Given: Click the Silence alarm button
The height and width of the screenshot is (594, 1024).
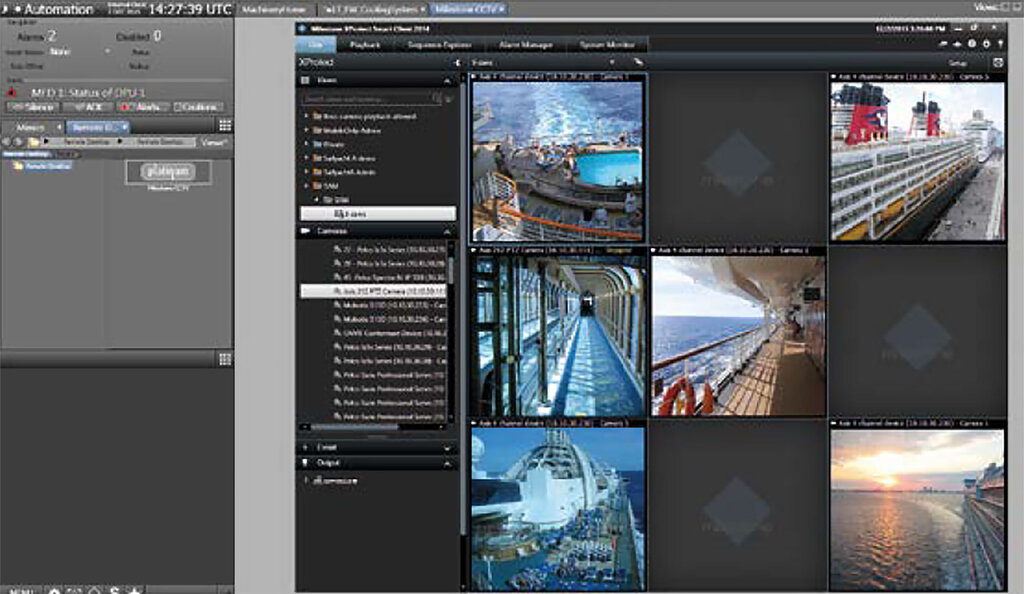Looking at the screenshot, I should point(32,107).
